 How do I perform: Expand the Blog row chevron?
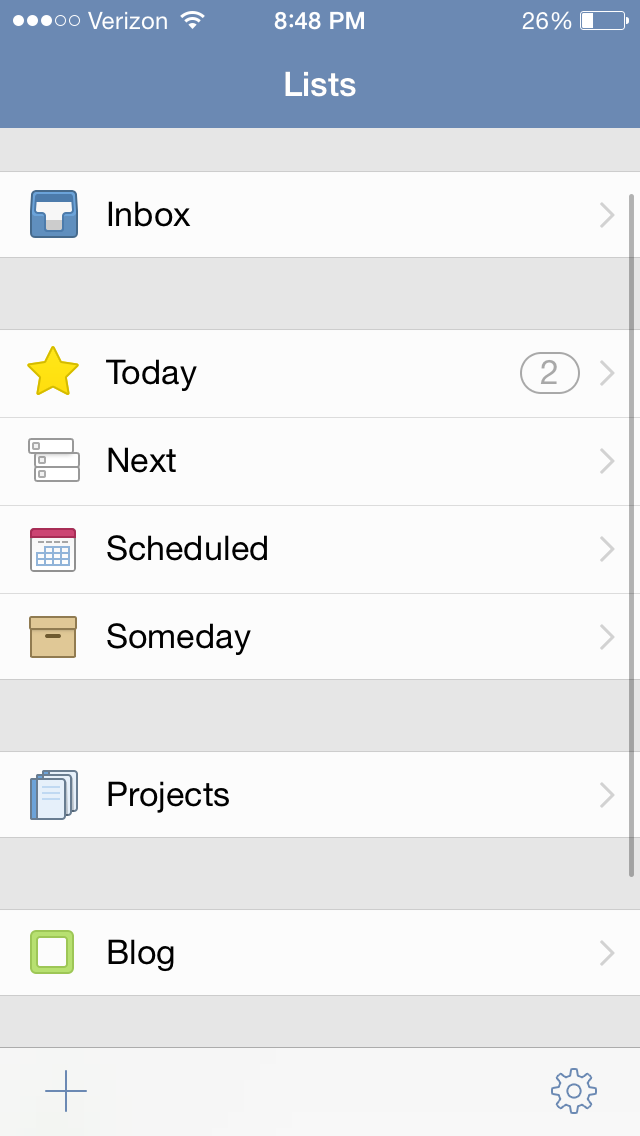[606, 953]
